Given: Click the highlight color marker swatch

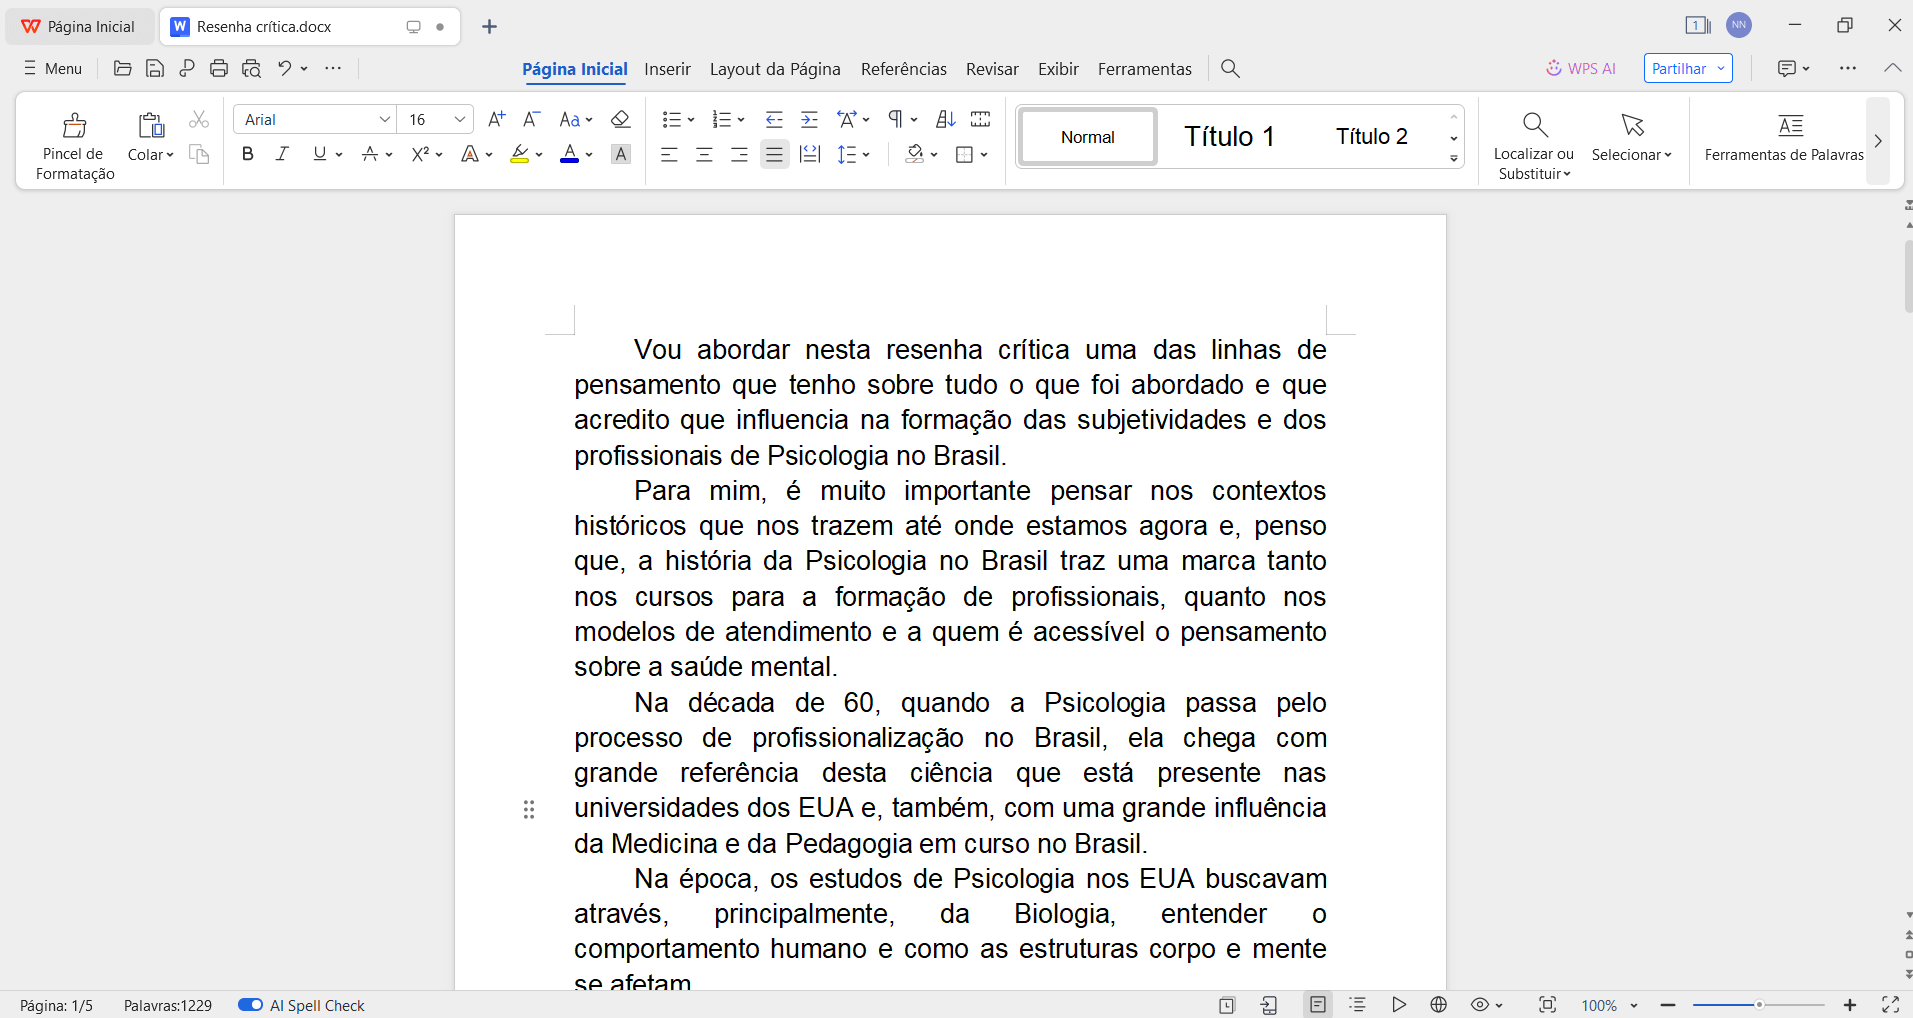Looking at the screenshot, I should pos(519,154).
